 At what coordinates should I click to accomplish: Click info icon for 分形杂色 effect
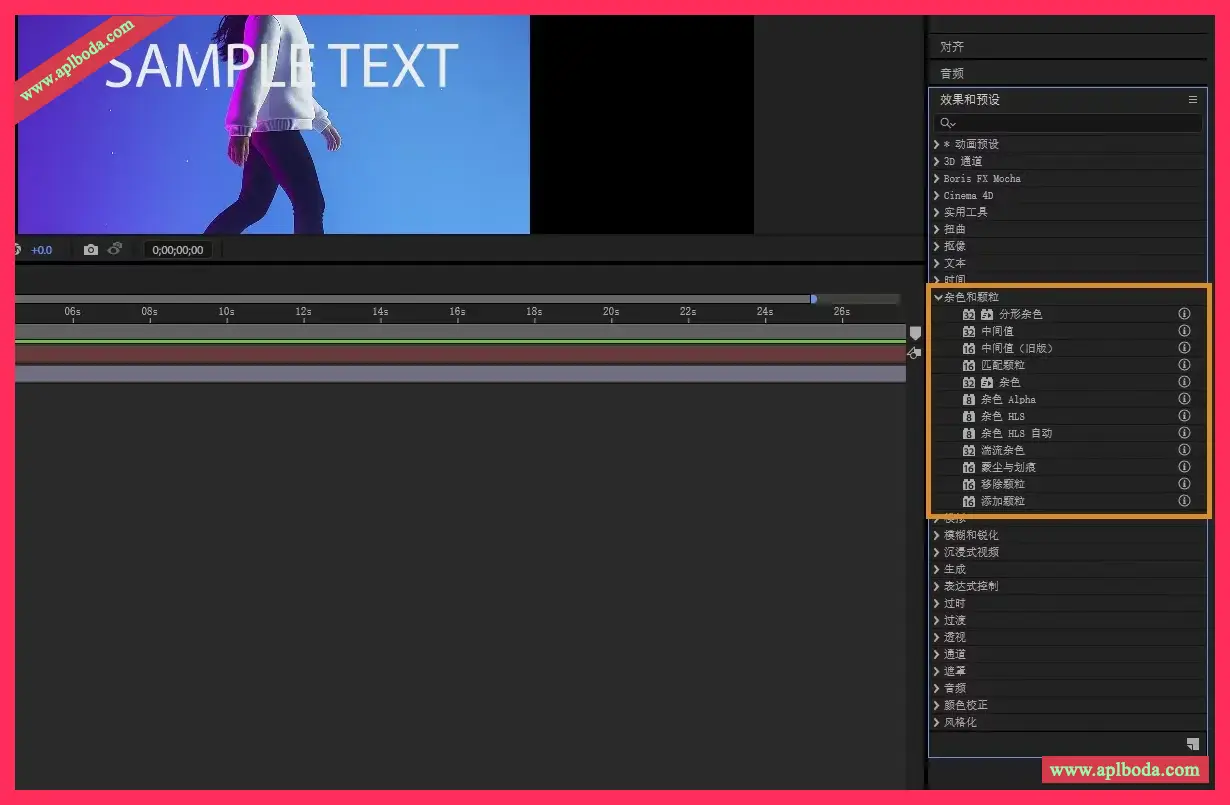coord(1184,314)
